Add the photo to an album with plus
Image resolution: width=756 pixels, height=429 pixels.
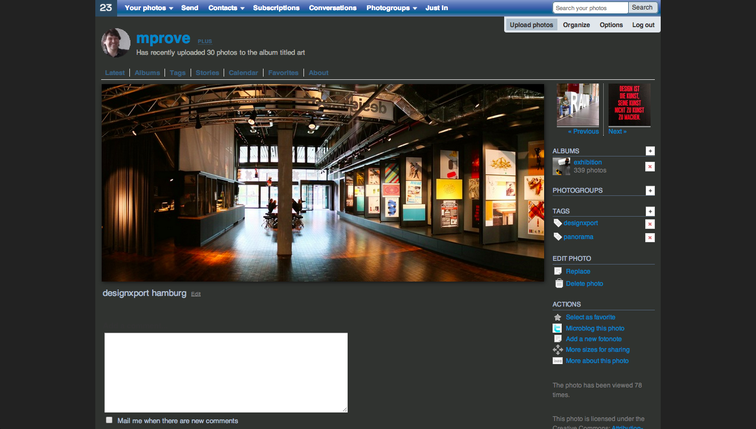[x=650, y=151]
